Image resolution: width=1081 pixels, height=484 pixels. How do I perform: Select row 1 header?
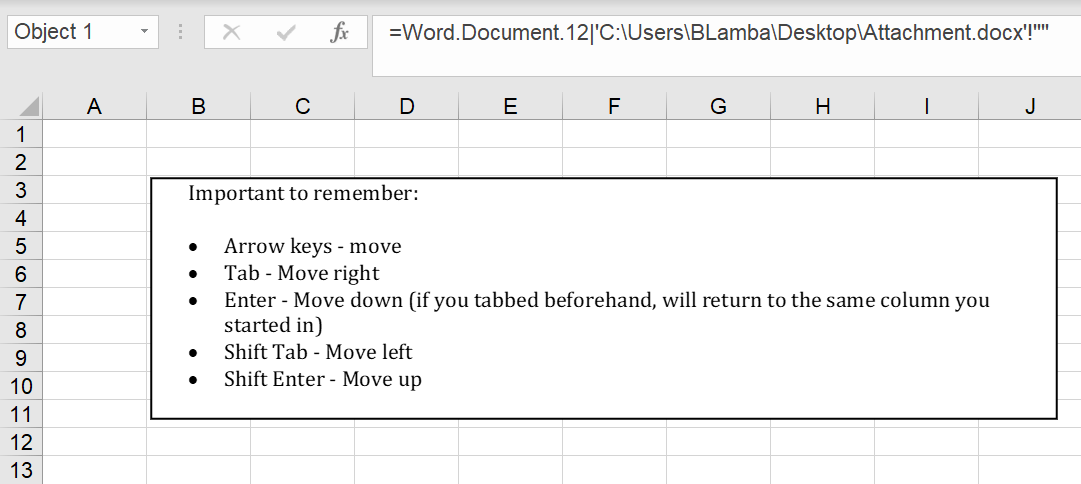(x=21, y=134)
